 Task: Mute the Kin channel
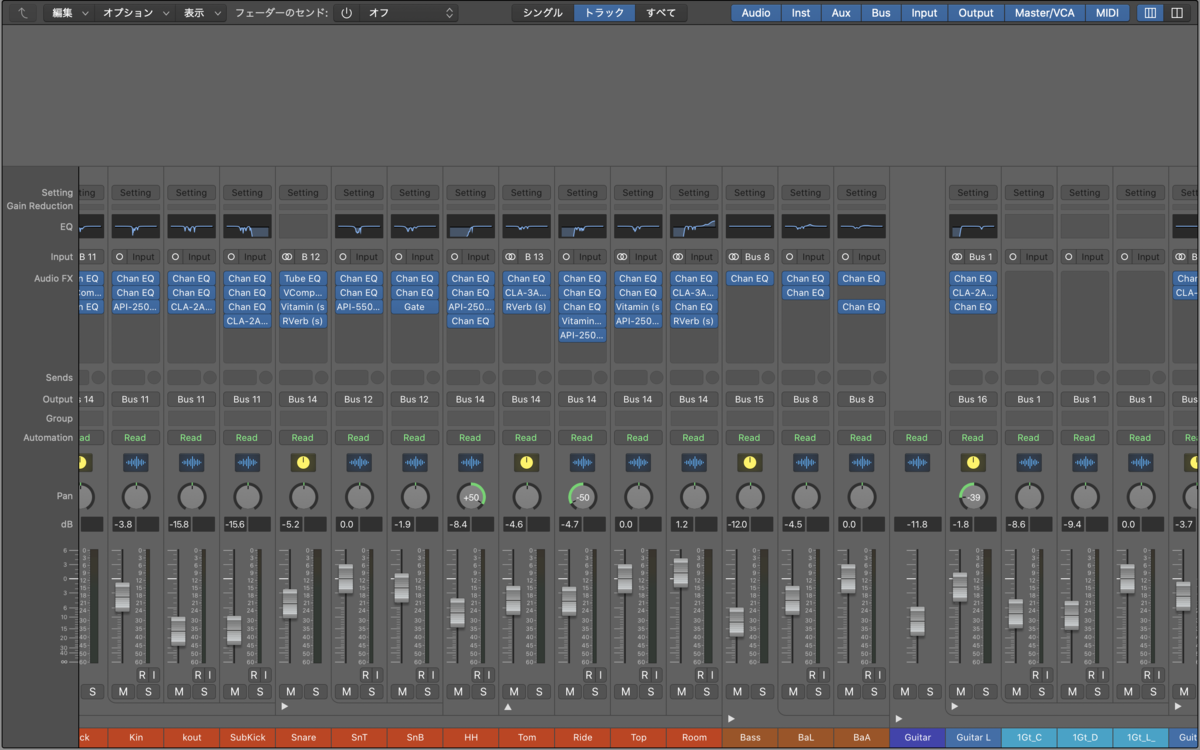[x=123, y=692]
